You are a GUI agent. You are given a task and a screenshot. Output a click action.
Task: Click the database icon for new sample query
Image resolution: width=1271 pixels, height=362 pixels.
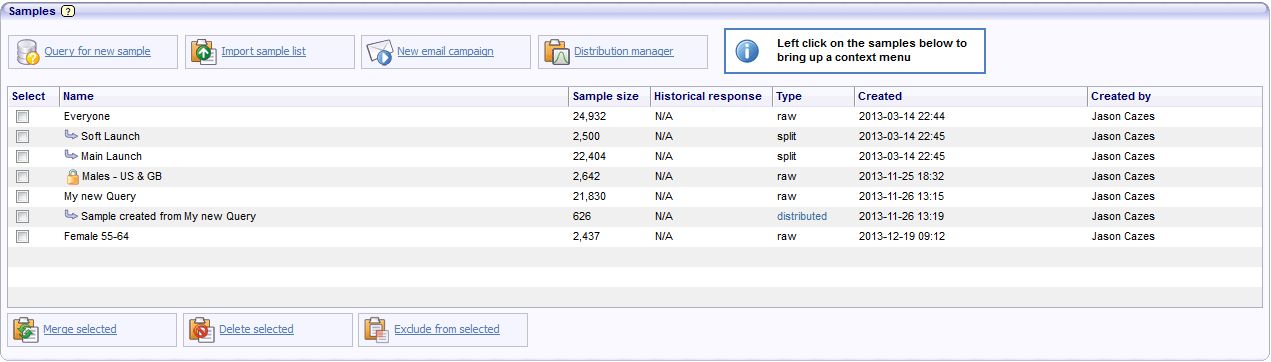pos(28,52)
